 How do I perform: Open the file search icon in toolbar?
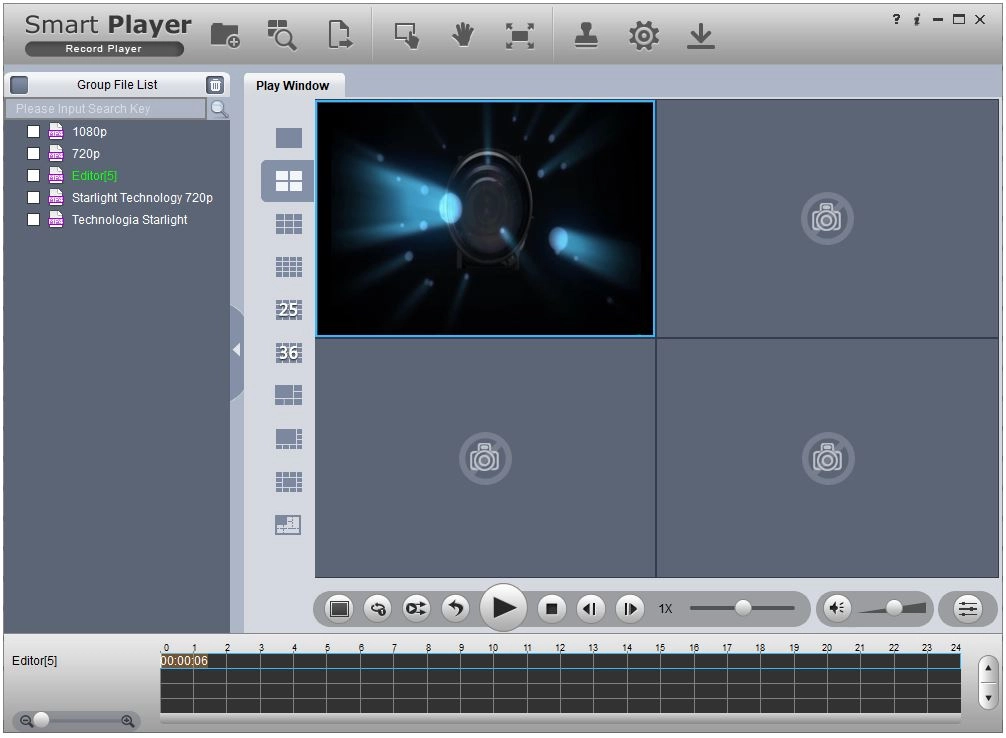pos(282,35)
